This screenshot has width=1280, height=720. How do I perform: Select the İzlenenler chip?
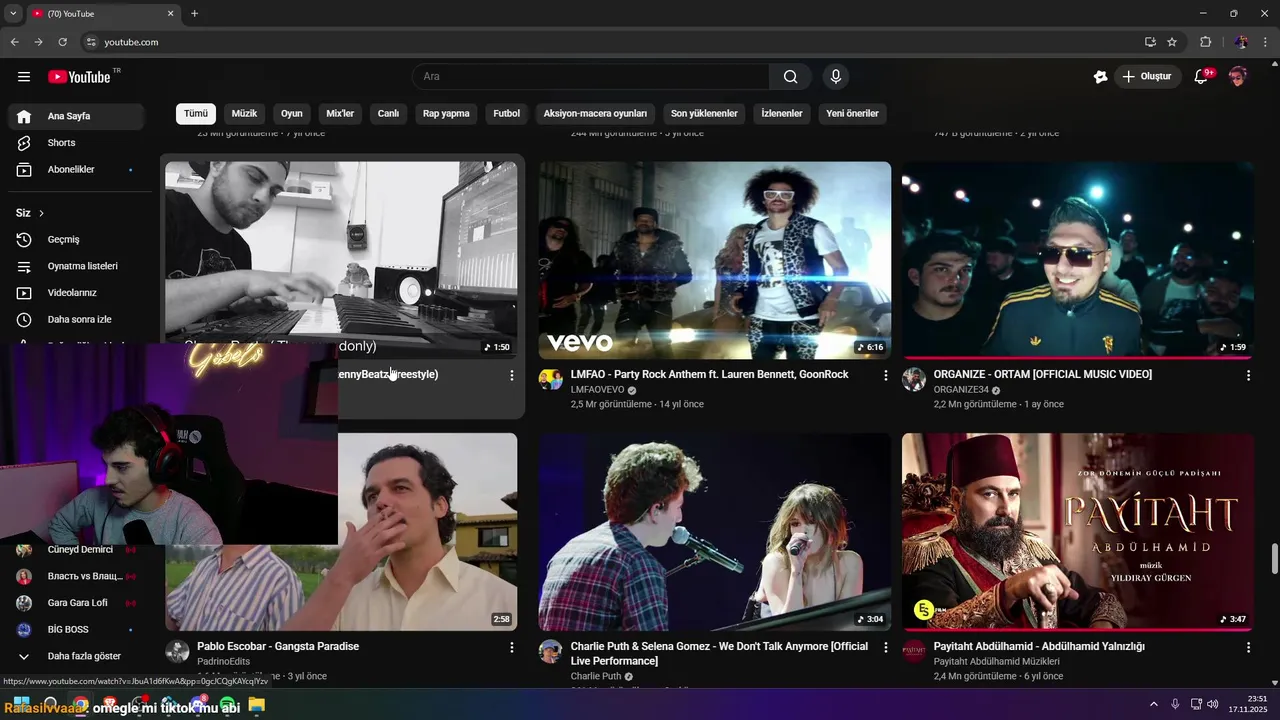pos(782,113)
